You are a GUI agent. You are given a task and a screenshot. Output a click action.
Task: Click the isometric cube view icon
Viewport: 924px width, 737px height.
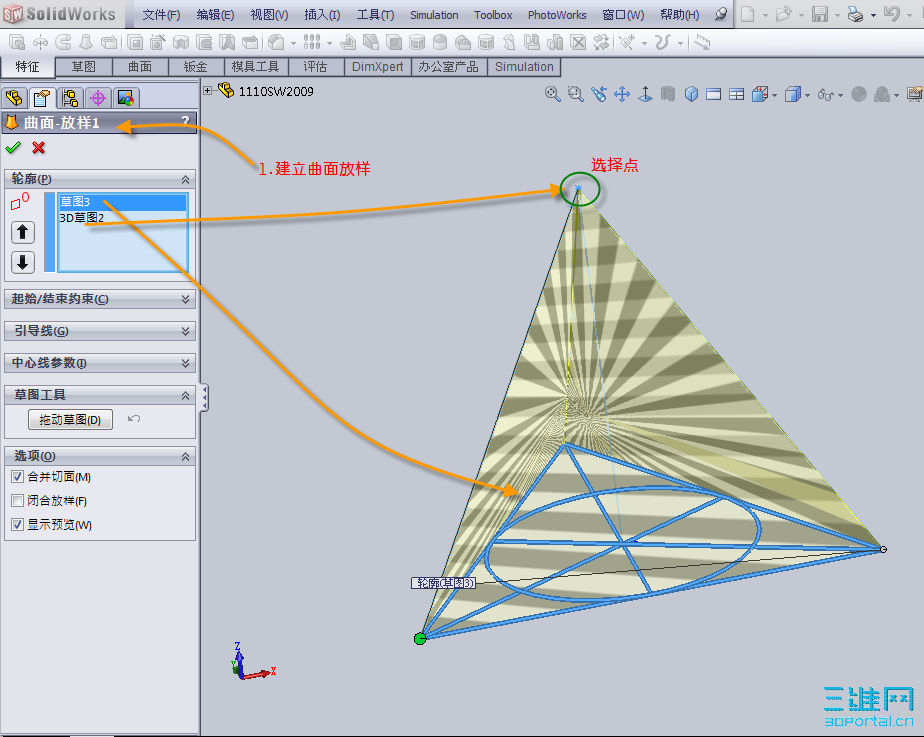691,94
